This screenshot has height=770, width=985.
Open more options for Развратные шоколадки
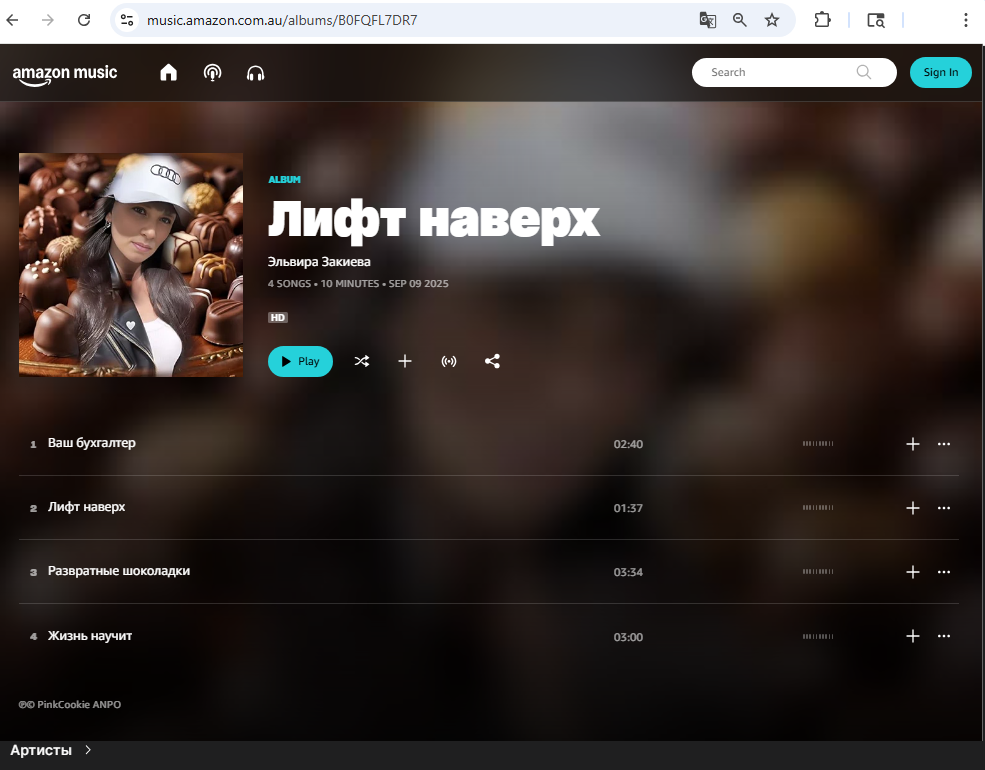[x=944, y=572]
